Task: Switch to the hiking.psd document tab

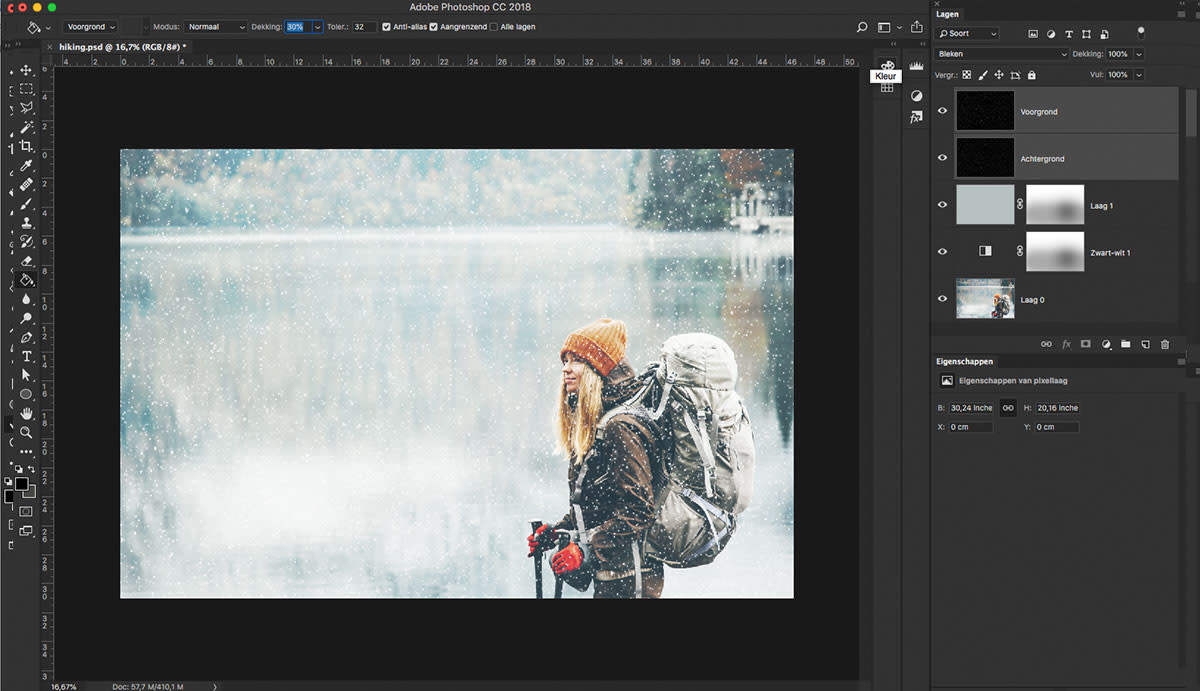Action: pyautogui.click(x=121, y=47)
